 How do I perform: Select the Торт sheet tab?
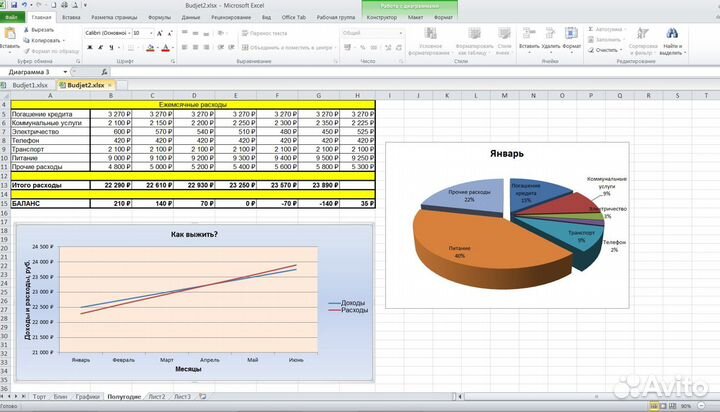click(39, 396)
